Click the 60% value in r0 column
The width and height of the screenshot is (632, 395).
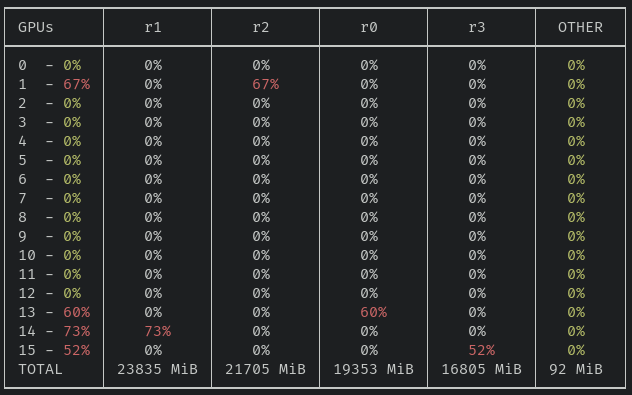pyautogui.click(x=374, y=312)
